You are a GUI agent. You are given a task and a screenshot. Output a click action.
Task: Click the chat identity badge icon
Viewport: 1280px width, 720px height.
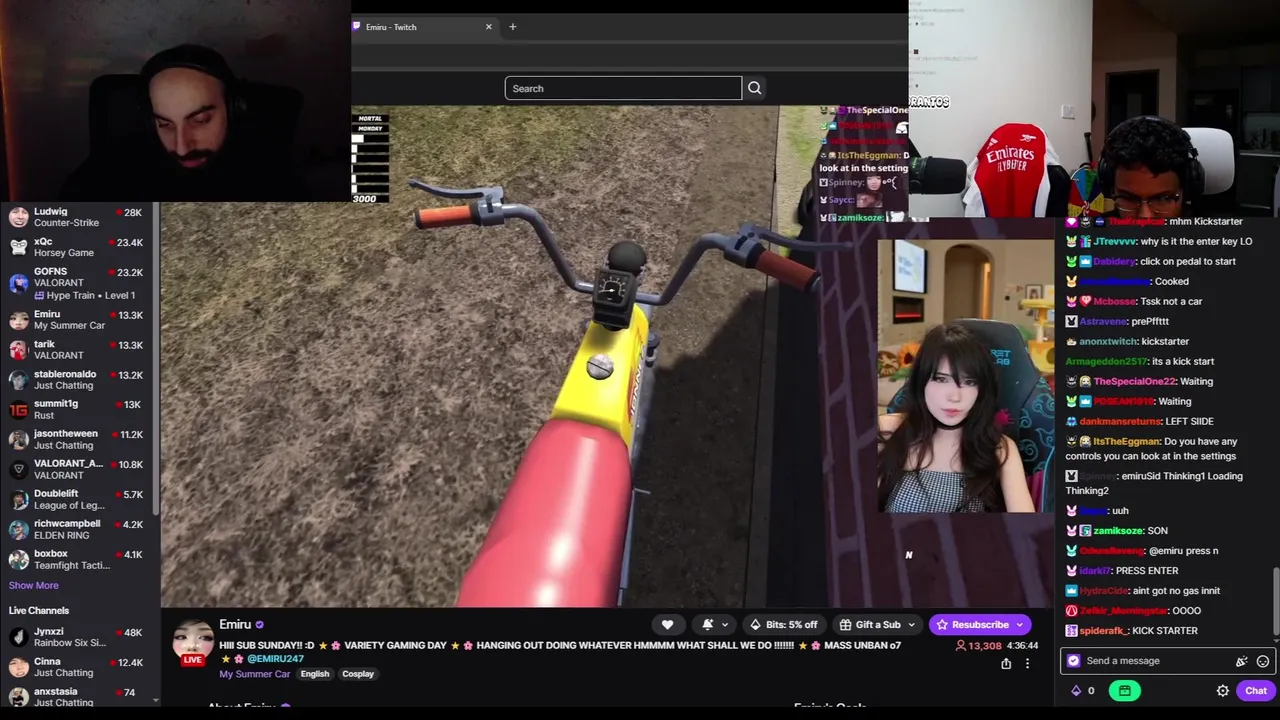[1074, 661]
